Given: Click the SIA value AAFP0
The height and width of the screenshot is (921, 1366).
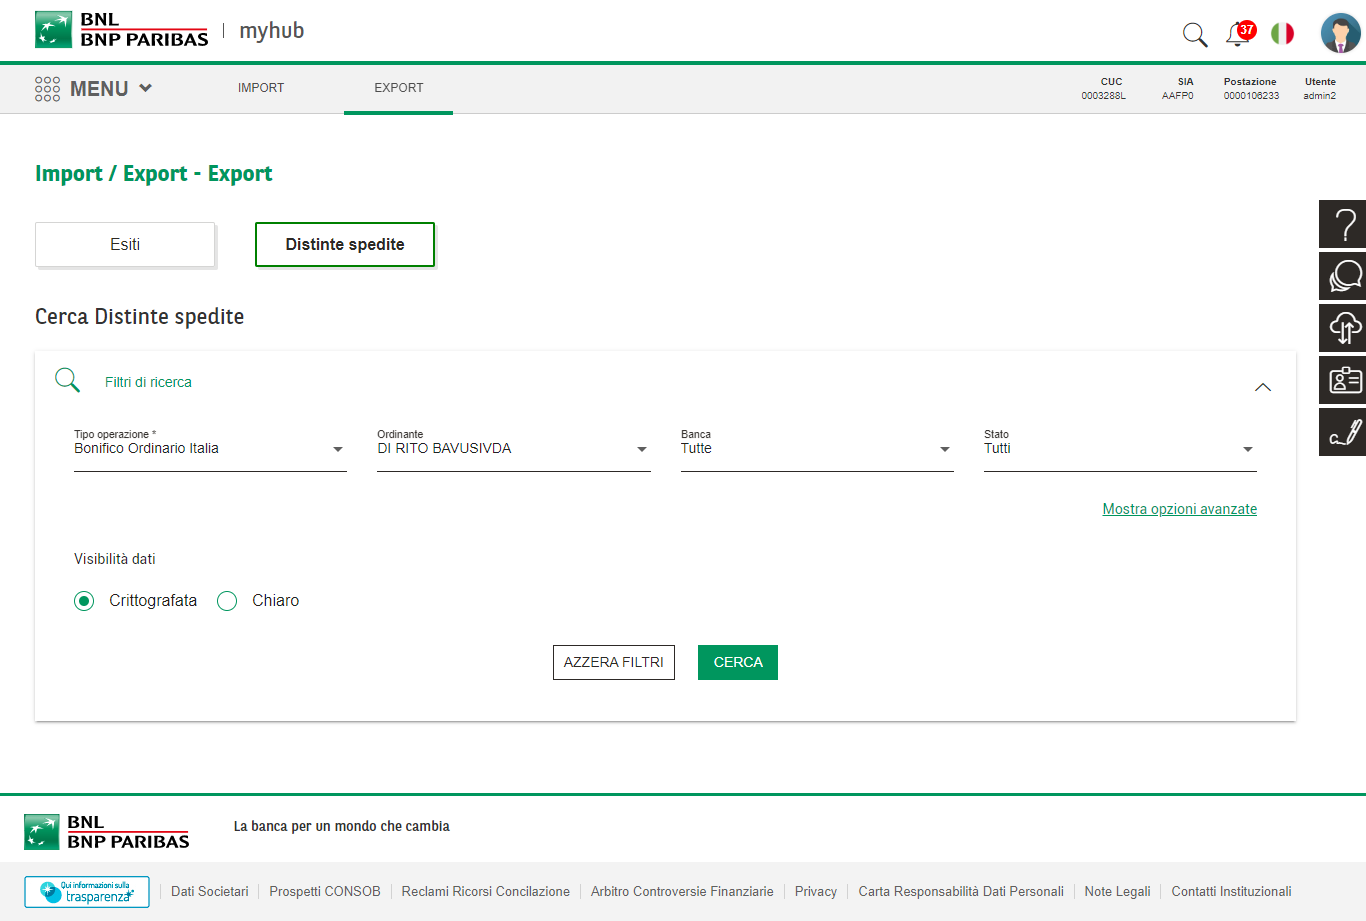Looking at the screenshot, I should (1177, 96).
